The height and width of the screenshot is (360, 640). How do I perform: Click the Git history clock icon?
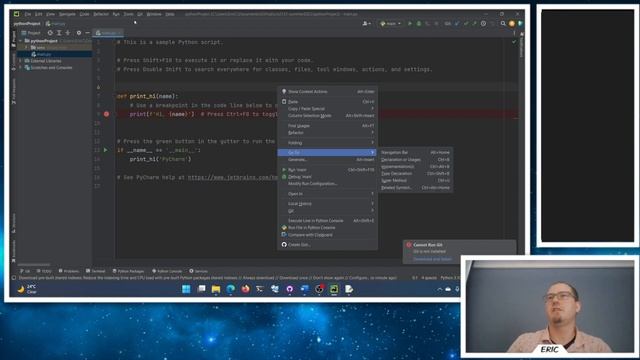pyautogui.click(x=483, y=24)
